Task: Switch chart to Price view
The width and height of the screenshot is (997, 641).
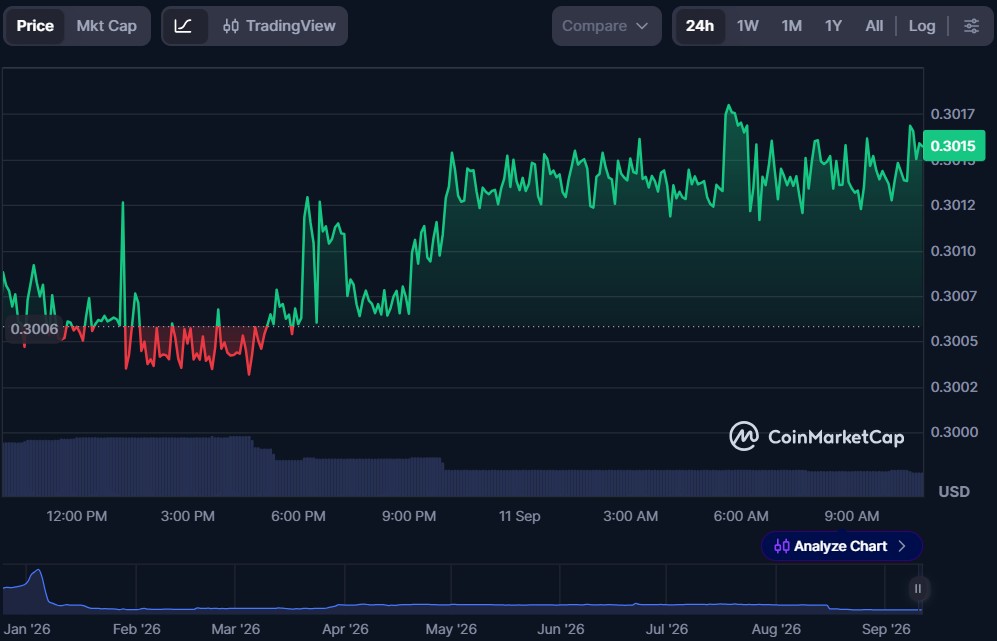Action: [x=35, y=26]
